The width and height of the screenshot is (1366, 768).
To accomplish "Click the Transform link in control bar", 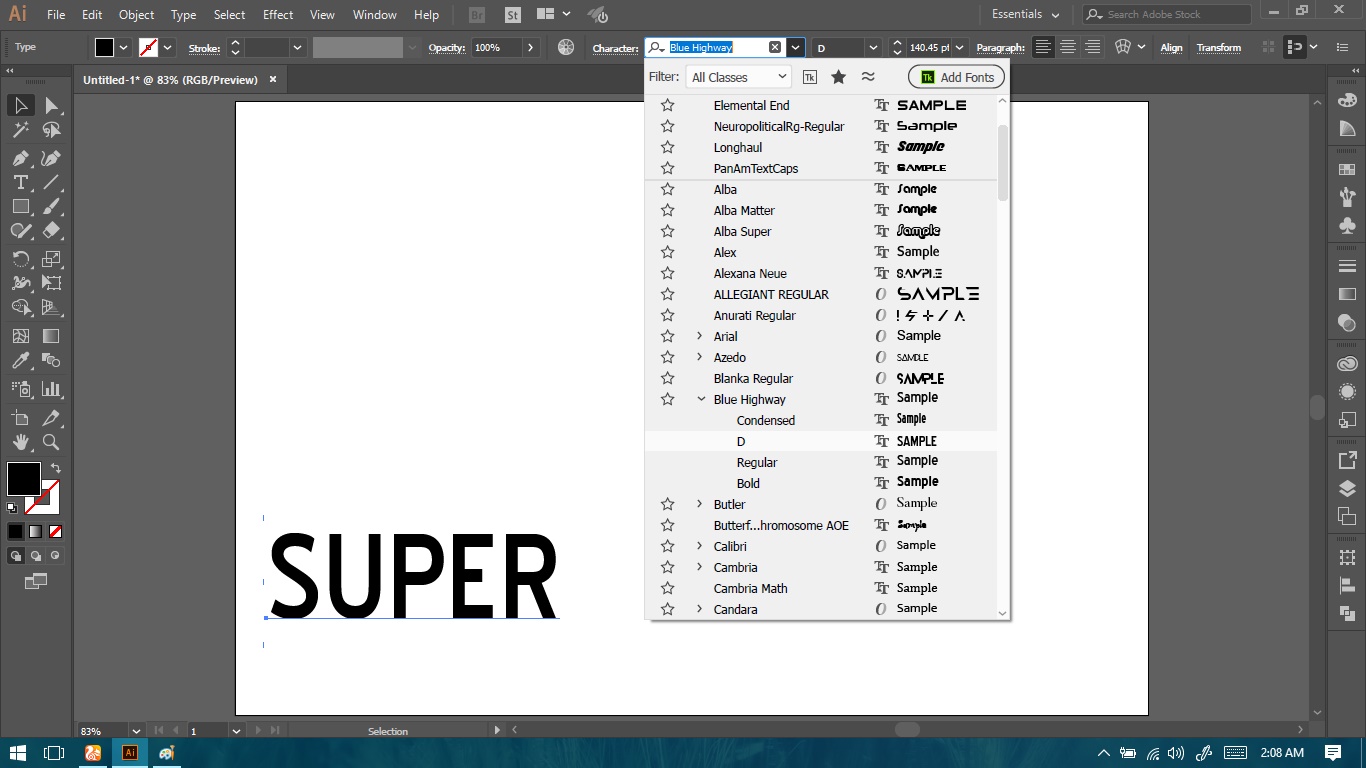I will point(1218,48).
